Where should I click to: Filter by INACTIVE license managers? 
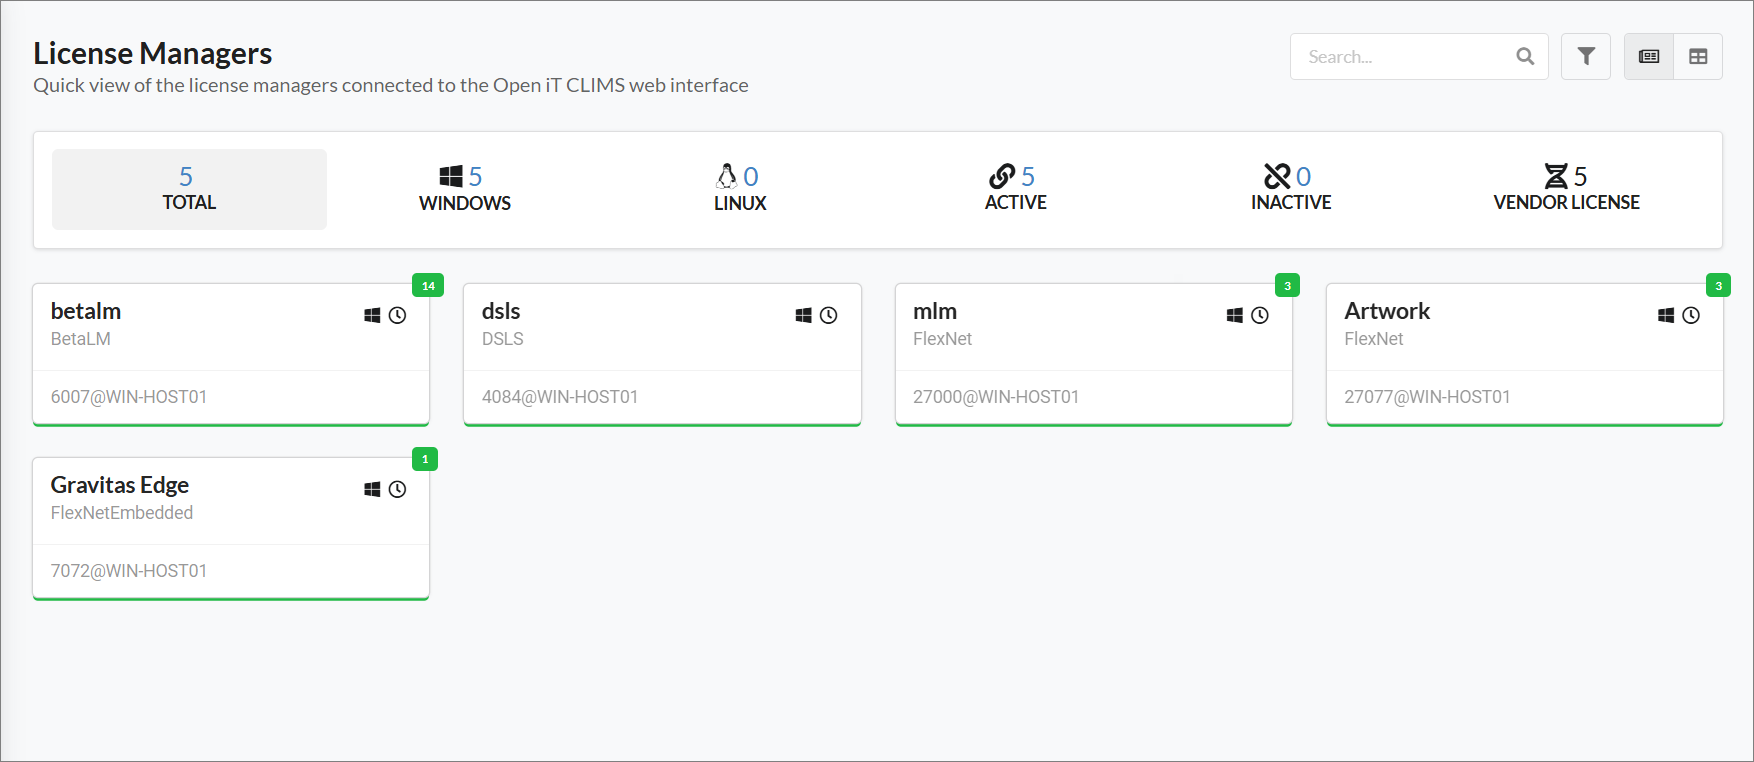point(1291,189)
